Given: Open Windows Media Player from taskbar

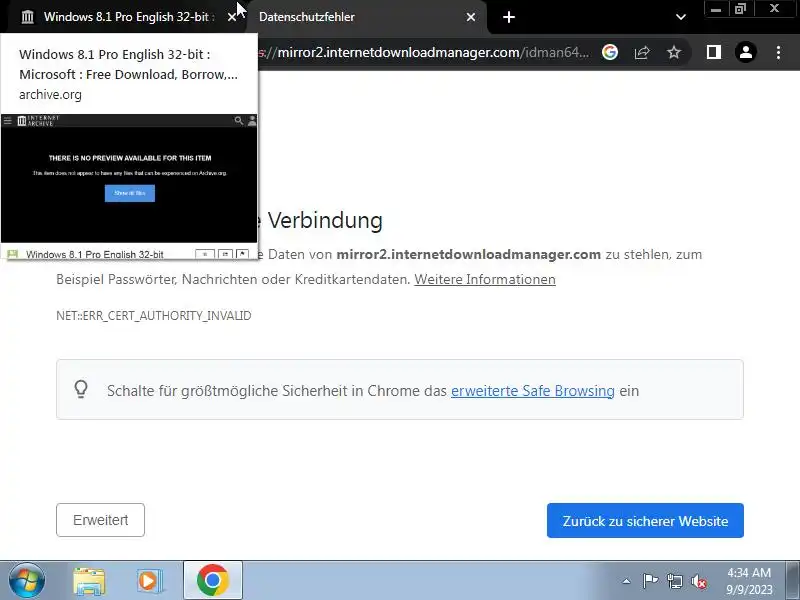Looking at the screenshot, I should (149, 581).
